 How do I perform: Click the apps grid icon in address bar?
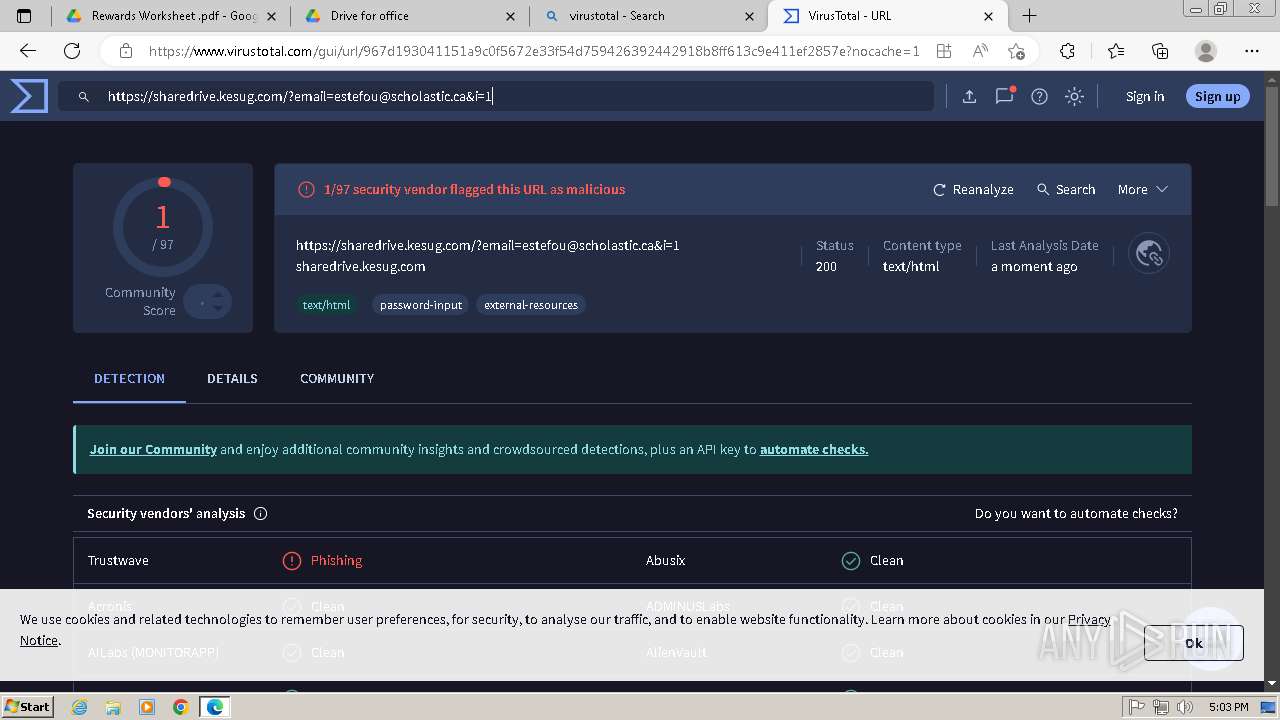coord(943,51)
